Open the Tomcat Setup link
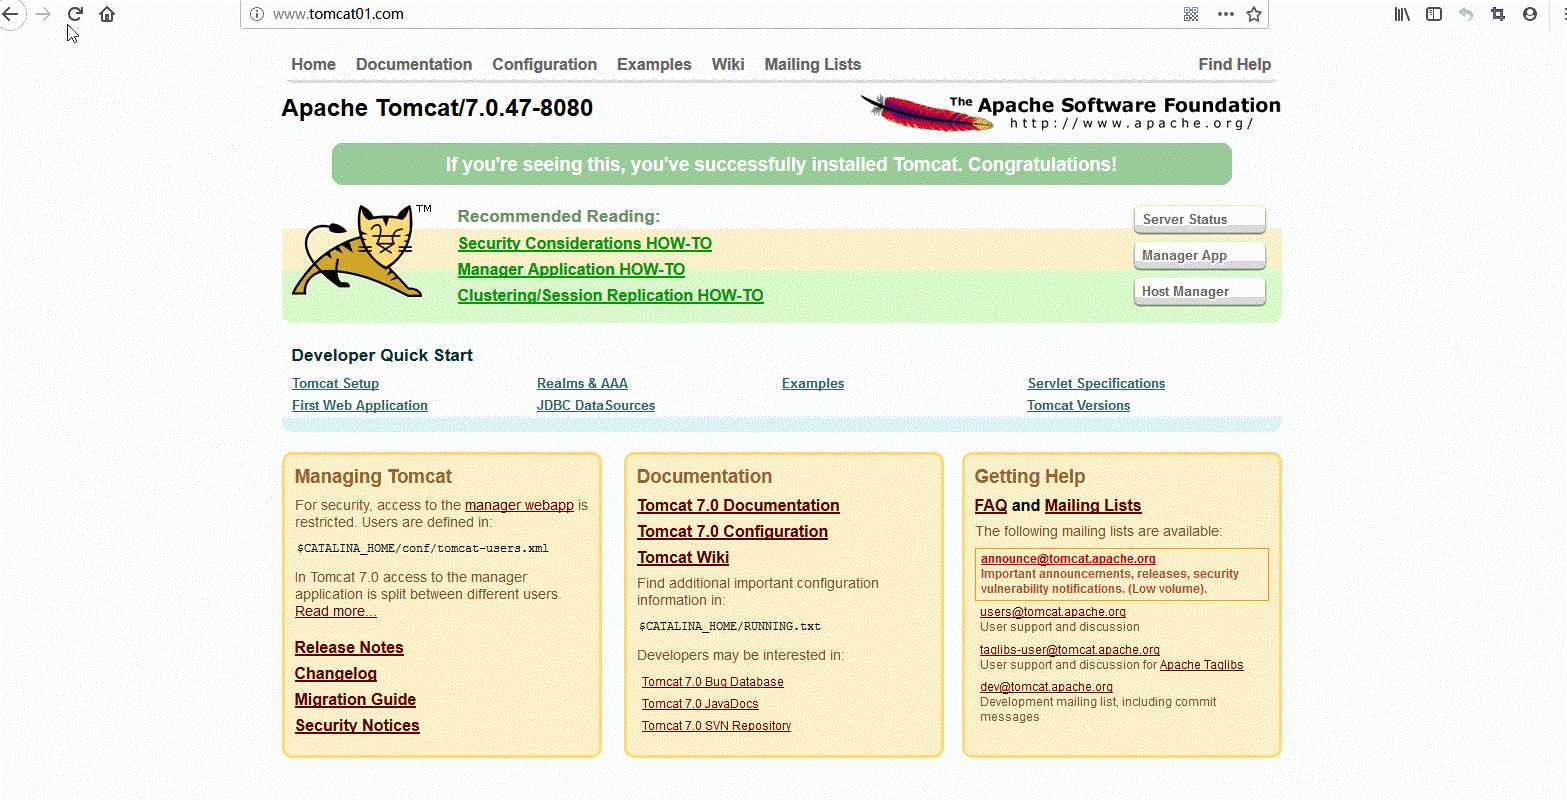 coord(335,383)
